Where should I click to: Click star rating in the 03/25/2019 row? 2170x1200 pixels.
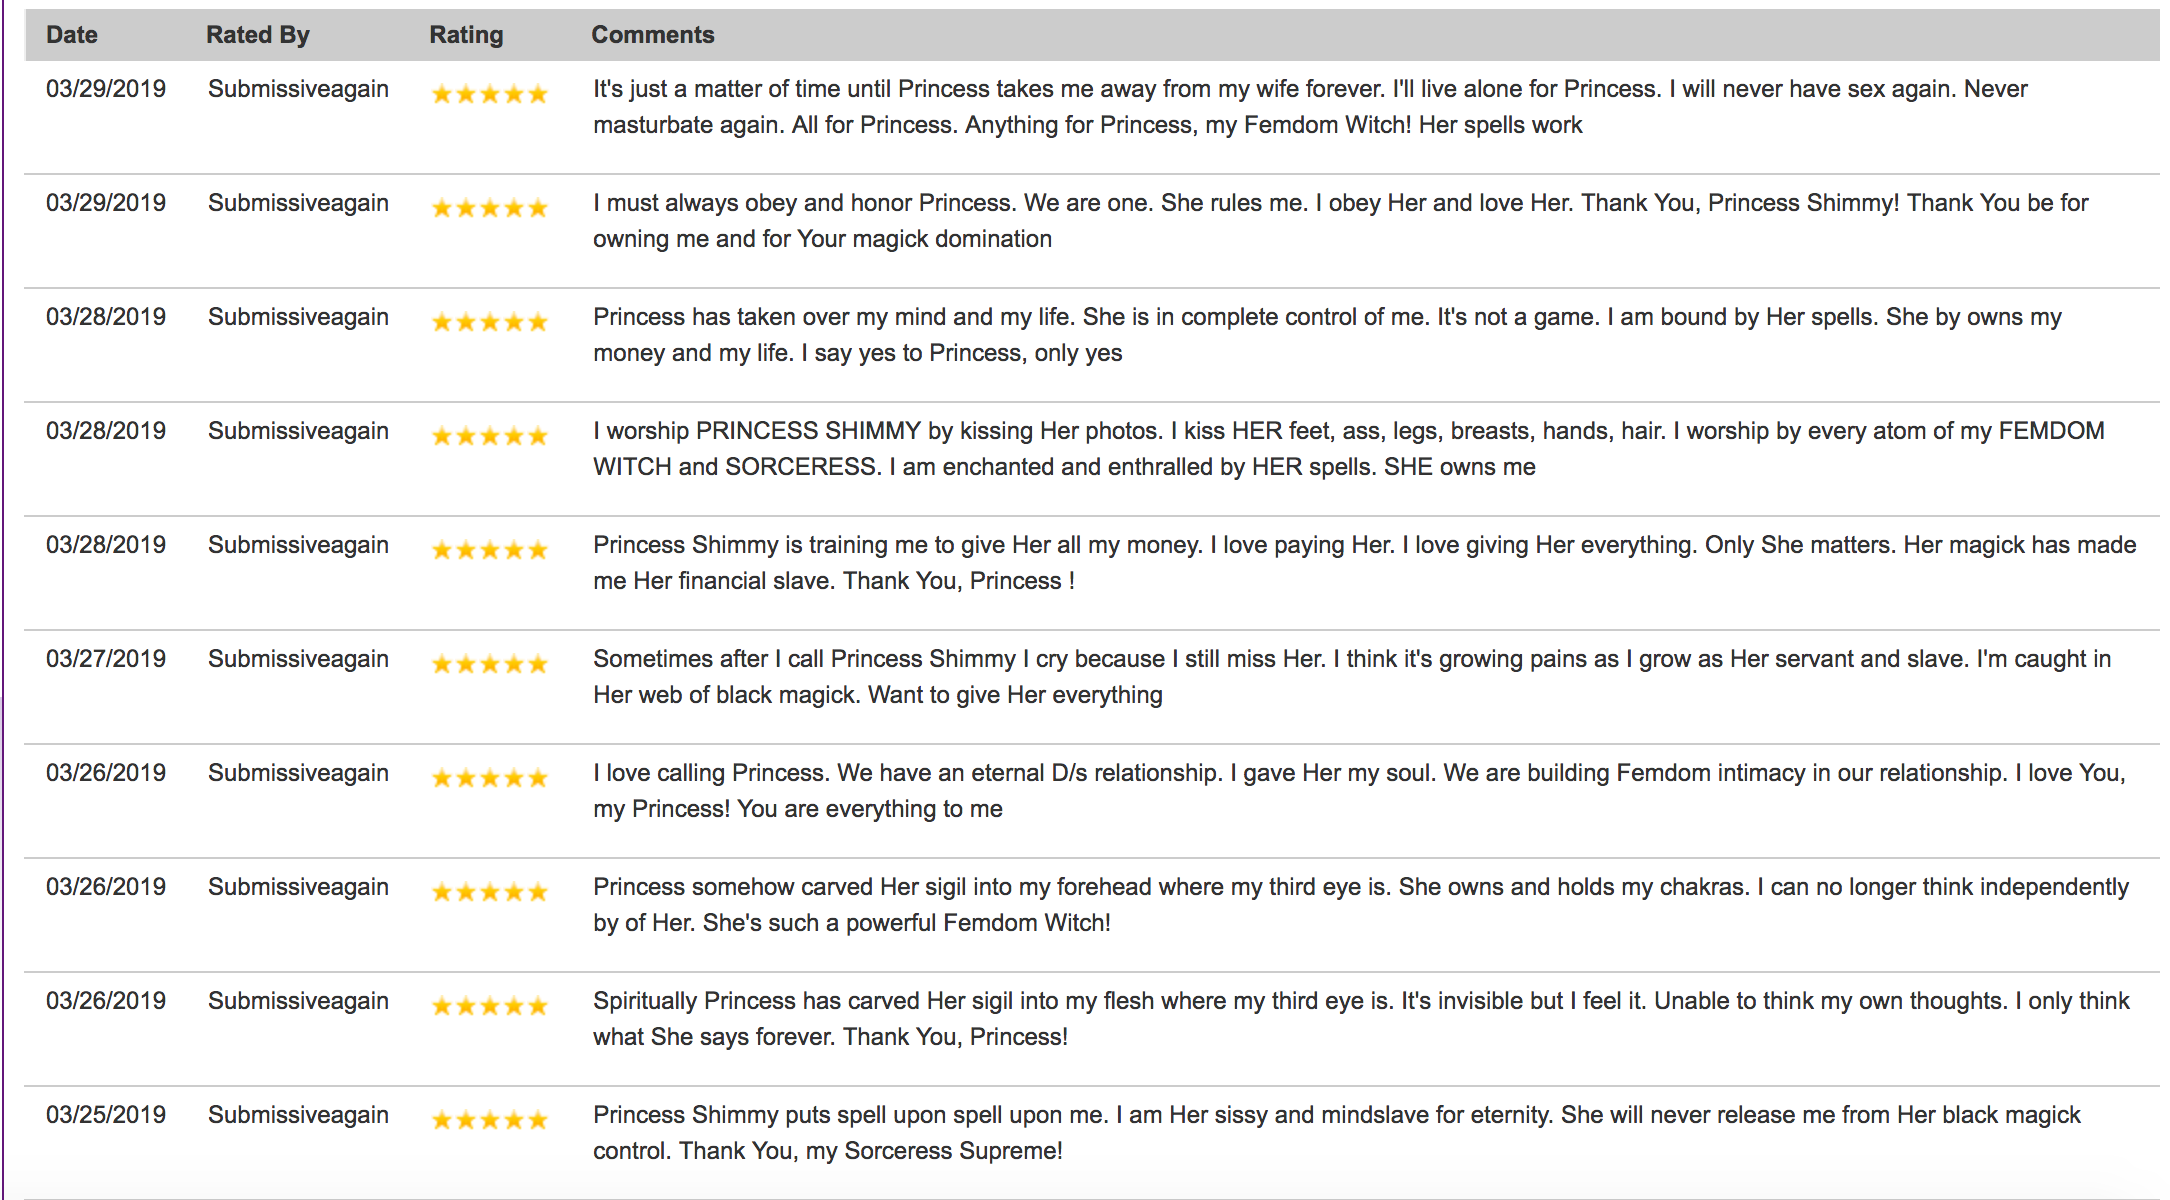click(490, 1120)
